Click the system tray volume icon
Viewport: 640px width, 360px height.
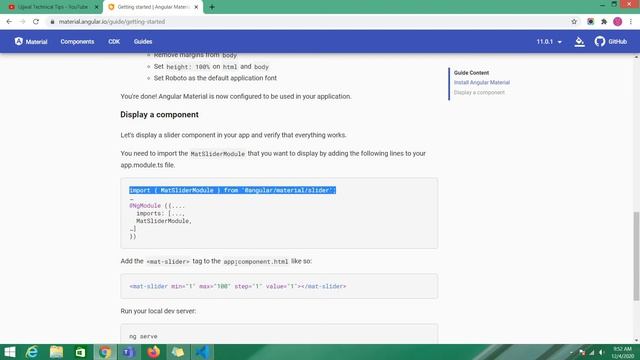602,352
